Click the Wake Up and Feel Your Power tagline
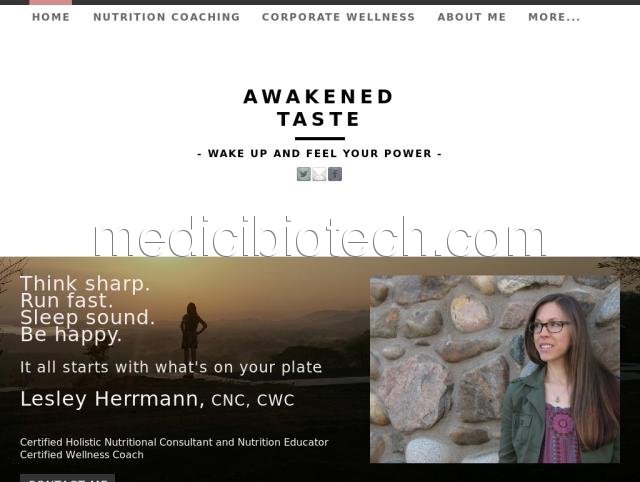Image resolution: width=640 pixels, height=482 pixels. [319, 153]
